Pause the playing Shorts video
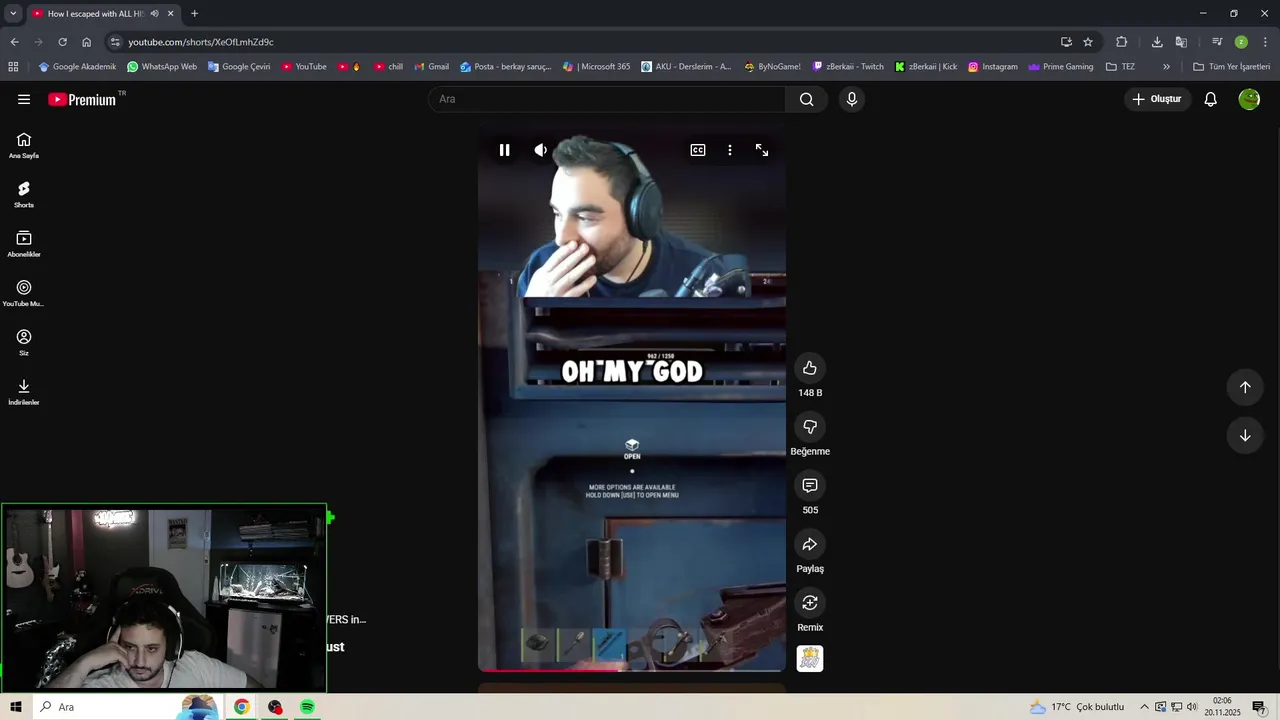 click(x=504, y=150)
